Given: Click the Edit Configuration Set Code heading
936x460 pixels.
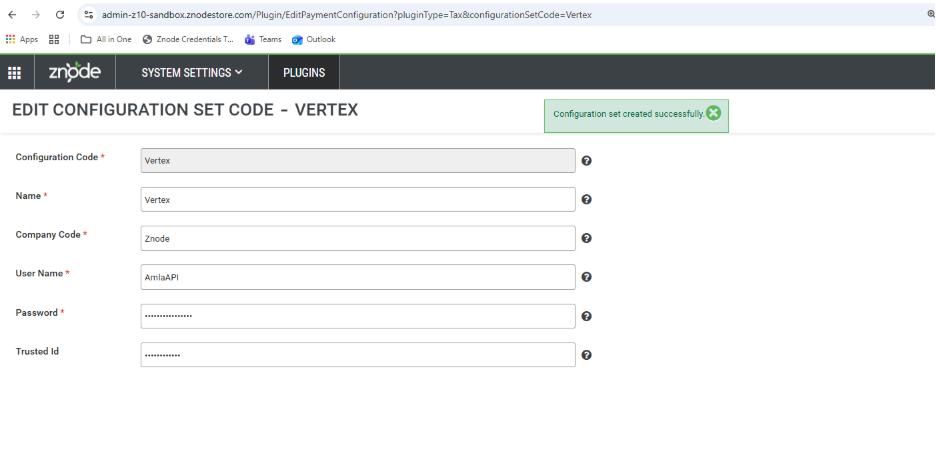Looking at the screenshot, I should (185, 110).
